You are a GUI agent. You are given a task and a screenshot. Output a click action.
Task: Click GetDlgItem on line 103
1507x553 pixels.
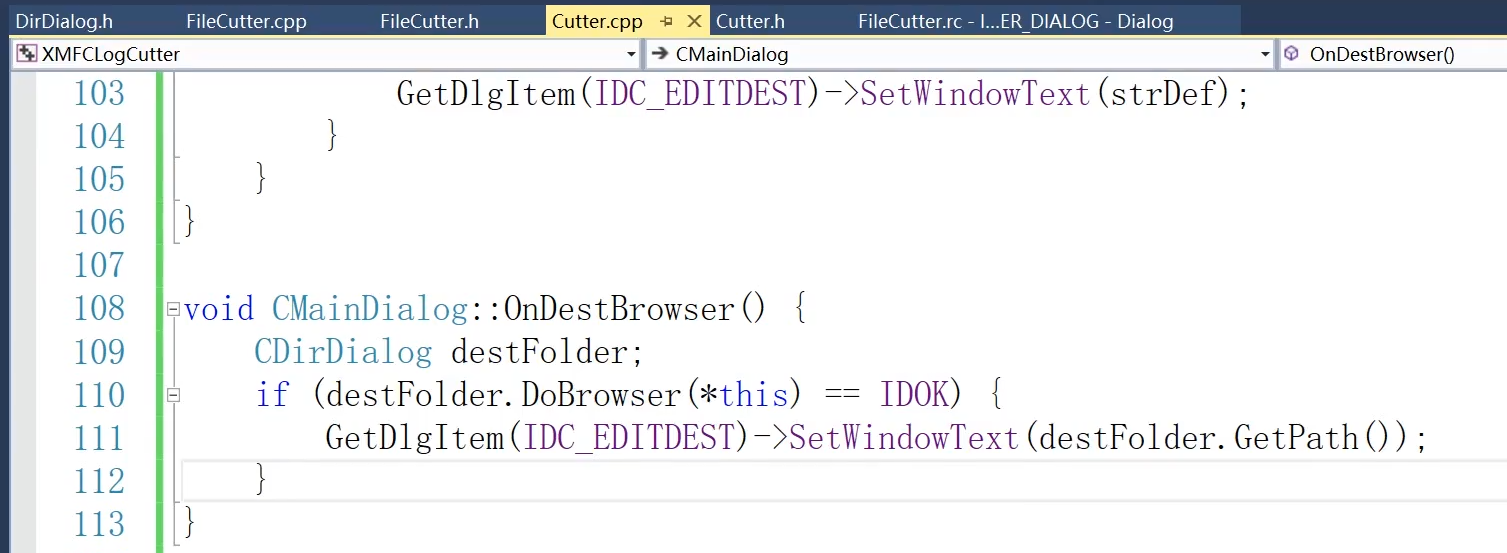[486, 94]
